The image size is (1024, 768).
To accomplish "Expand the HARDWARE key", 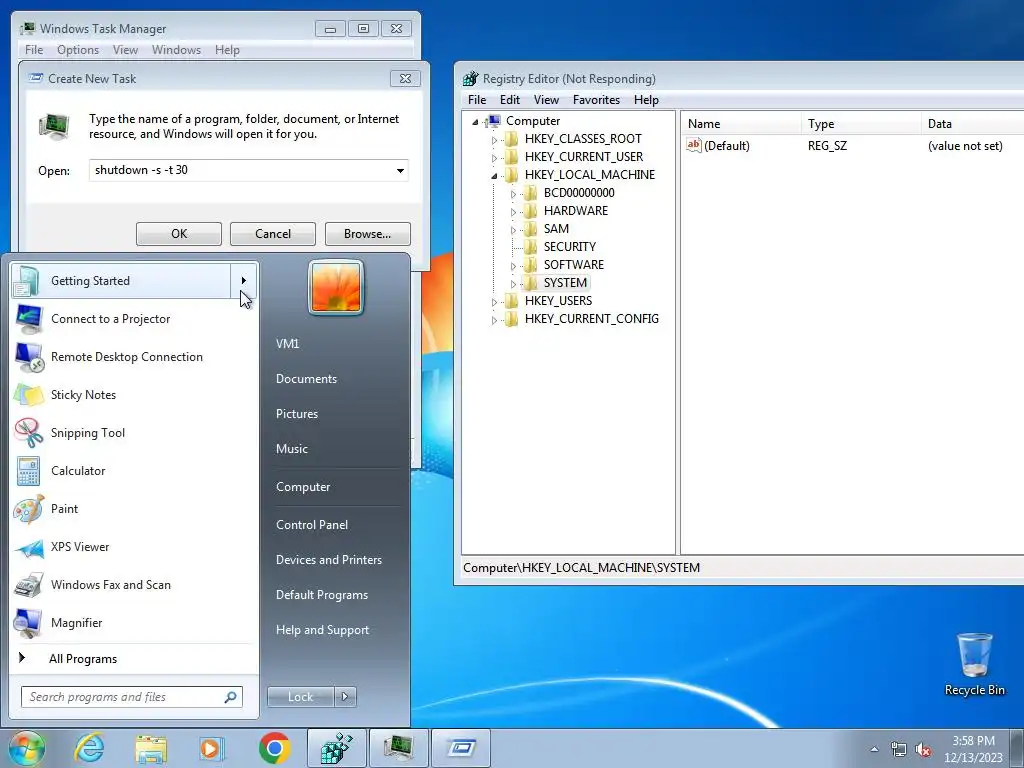I will click(x=513, y=212).
